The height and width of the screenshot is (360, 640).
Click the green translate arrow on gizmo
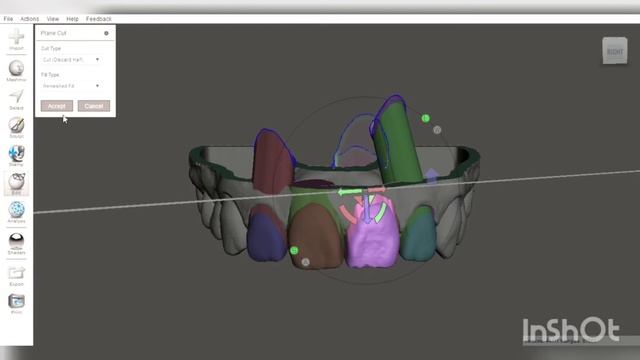coord(349,191)
